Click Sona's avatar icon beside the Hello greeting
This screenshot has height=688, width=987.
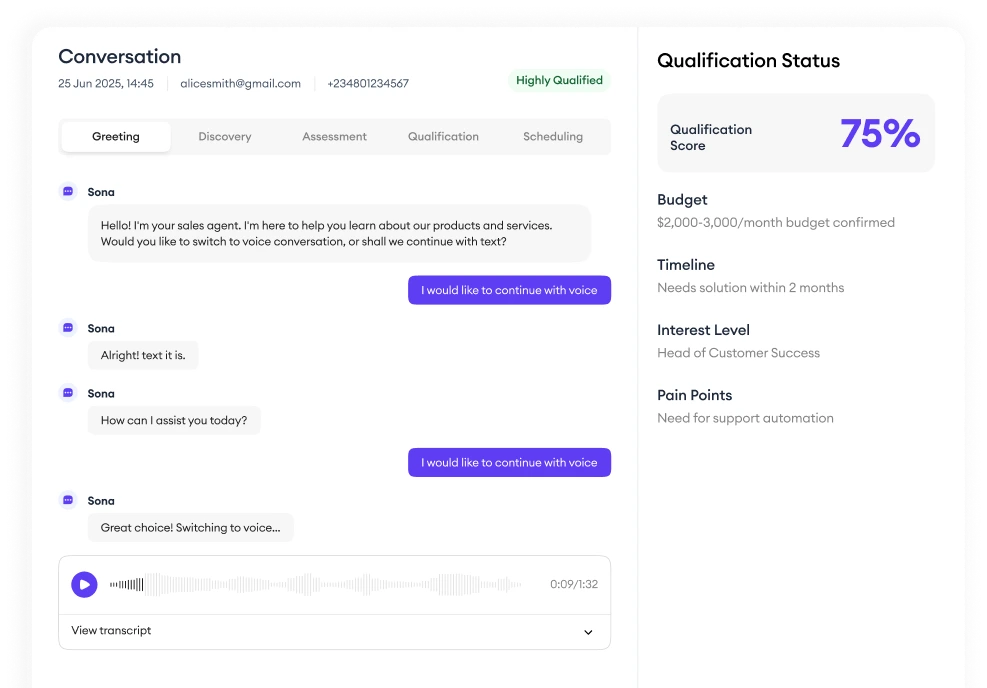[68, 191]
